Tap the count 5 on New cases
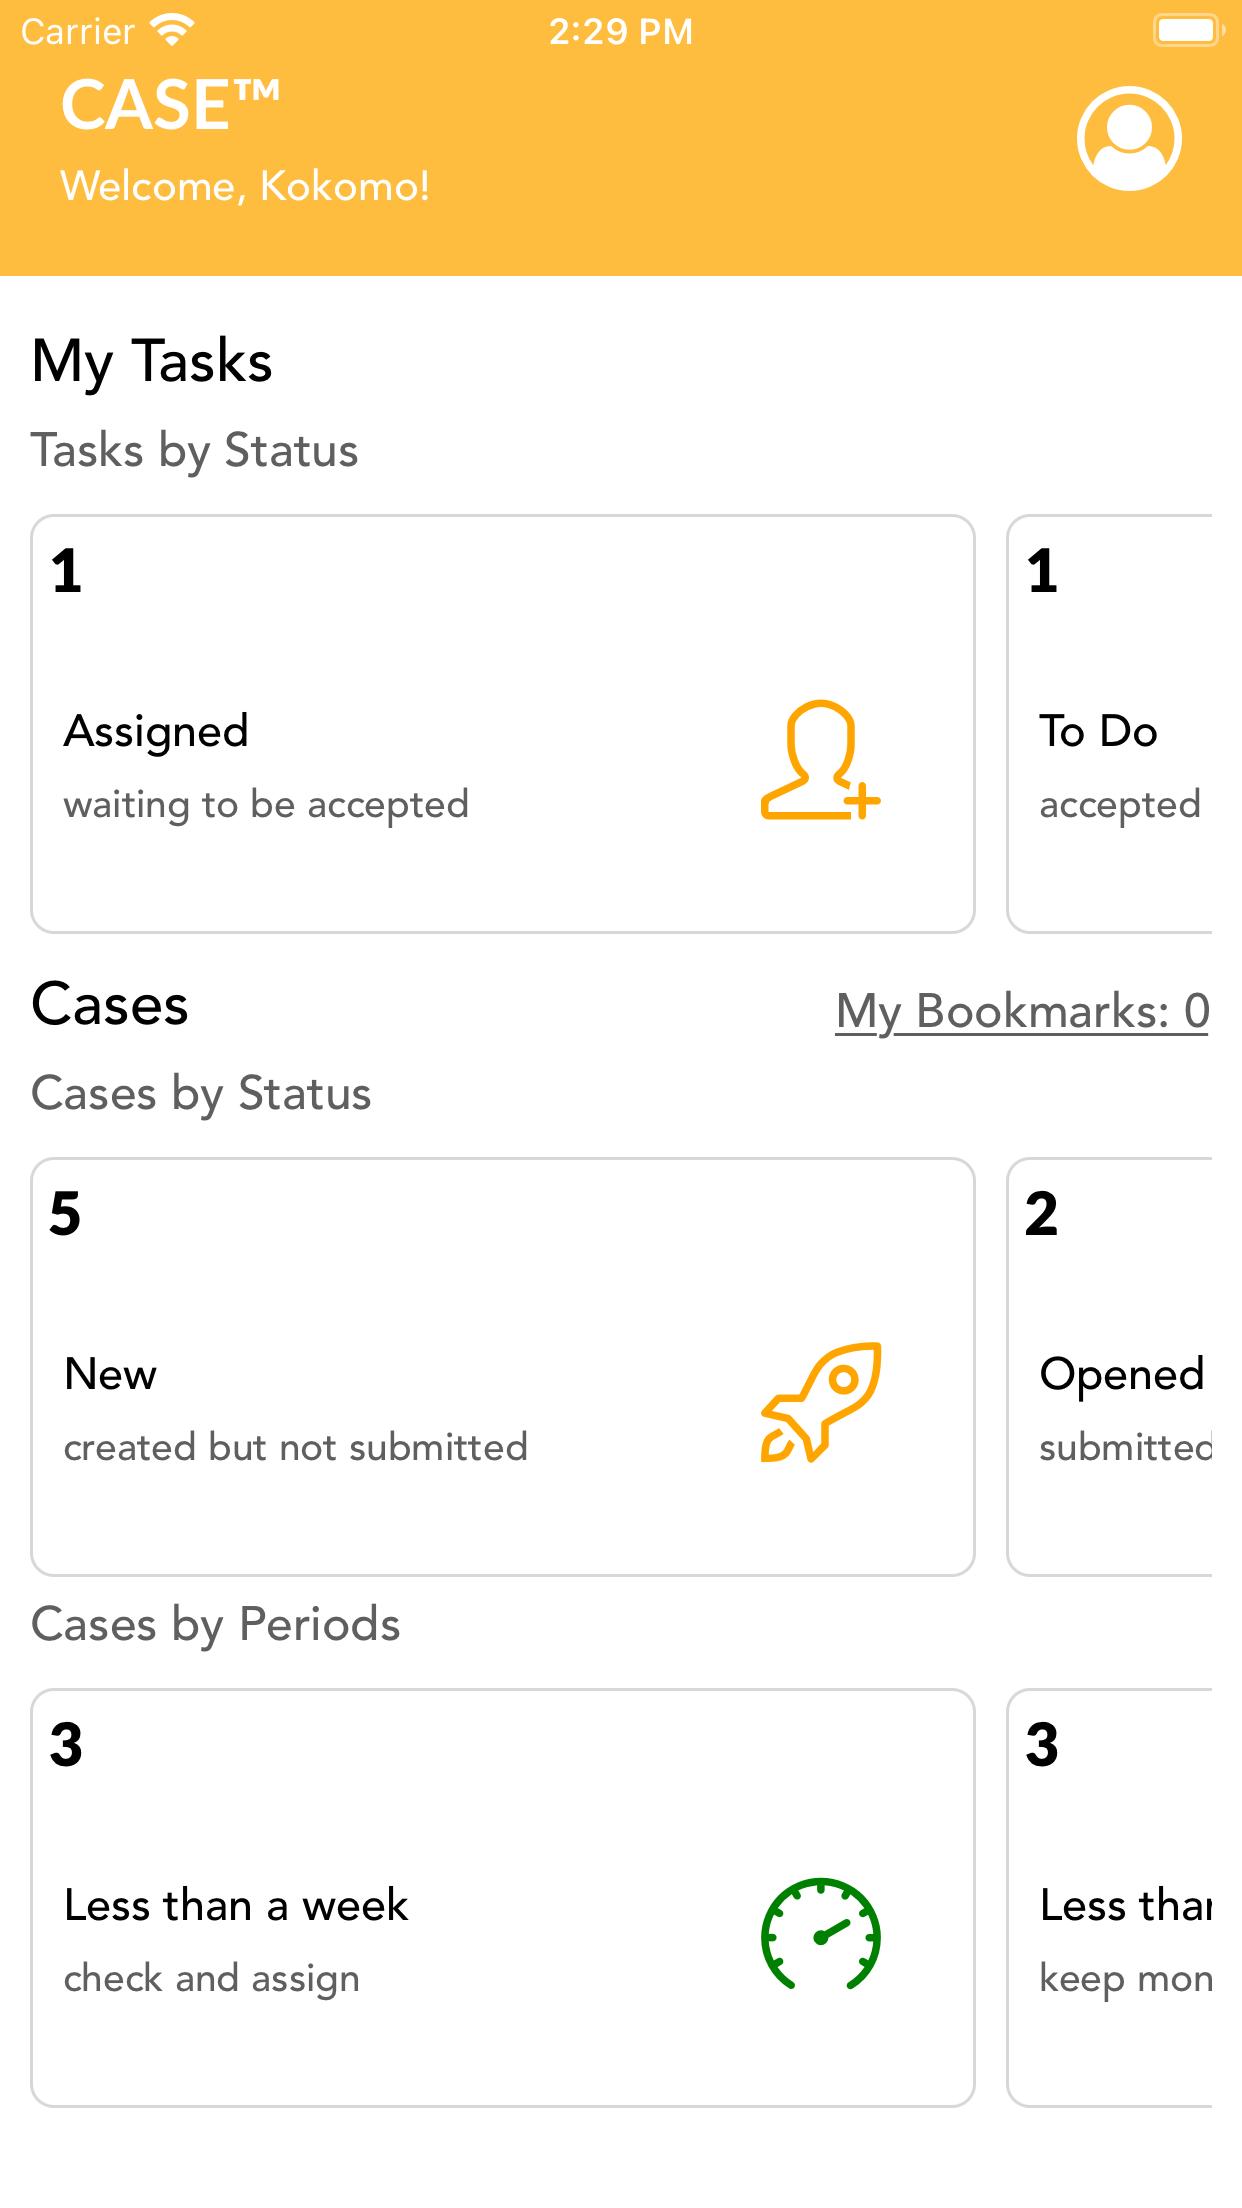 tap(65, 1214)
